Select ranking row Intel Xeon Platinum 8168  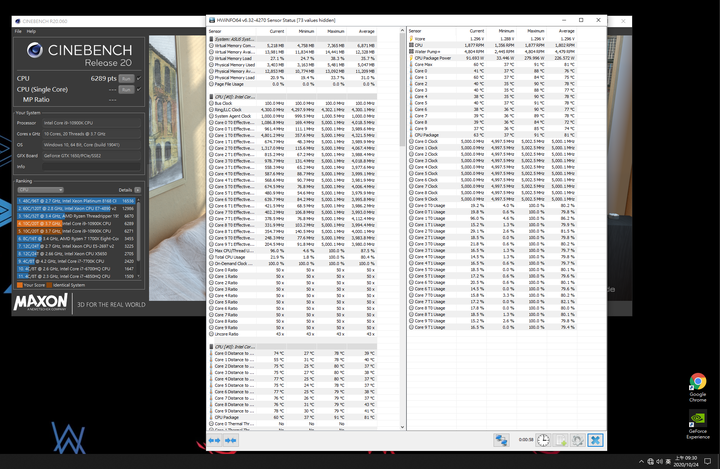pos(76,201)
